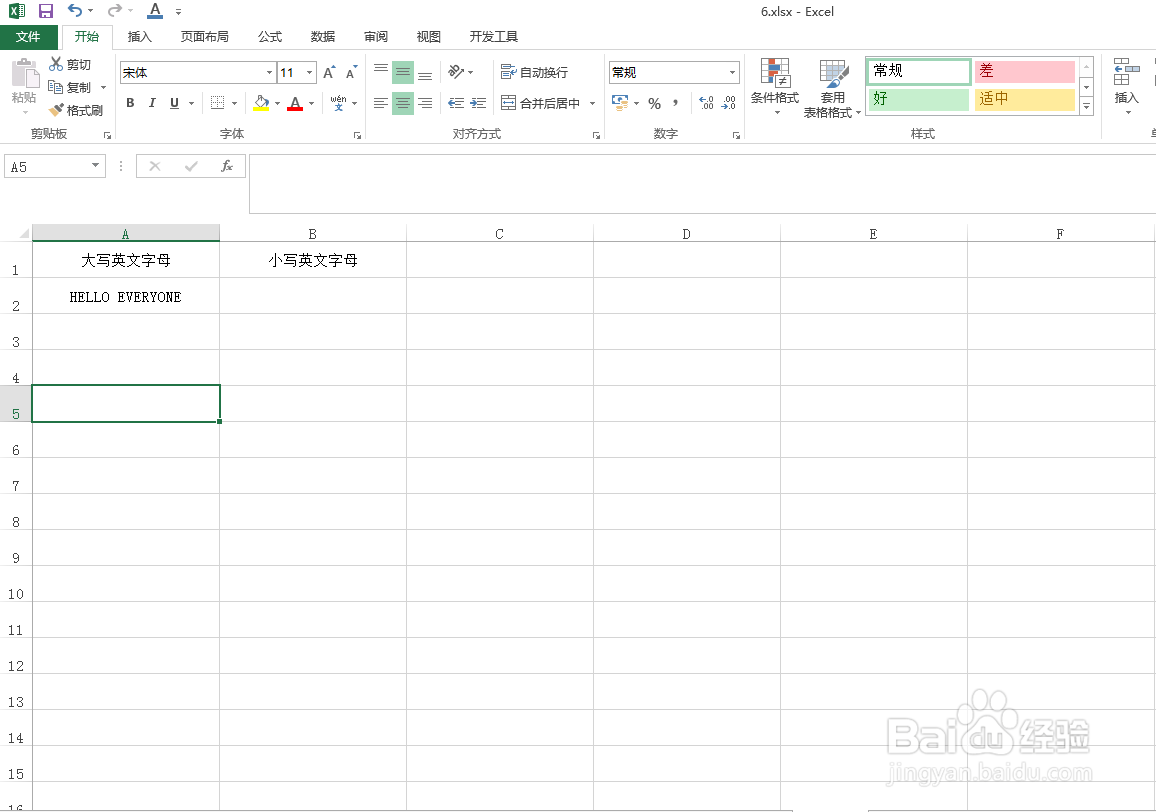1156x812 pixels.
Task: Click the cell borders icon
Action: [x=217, y=103]
